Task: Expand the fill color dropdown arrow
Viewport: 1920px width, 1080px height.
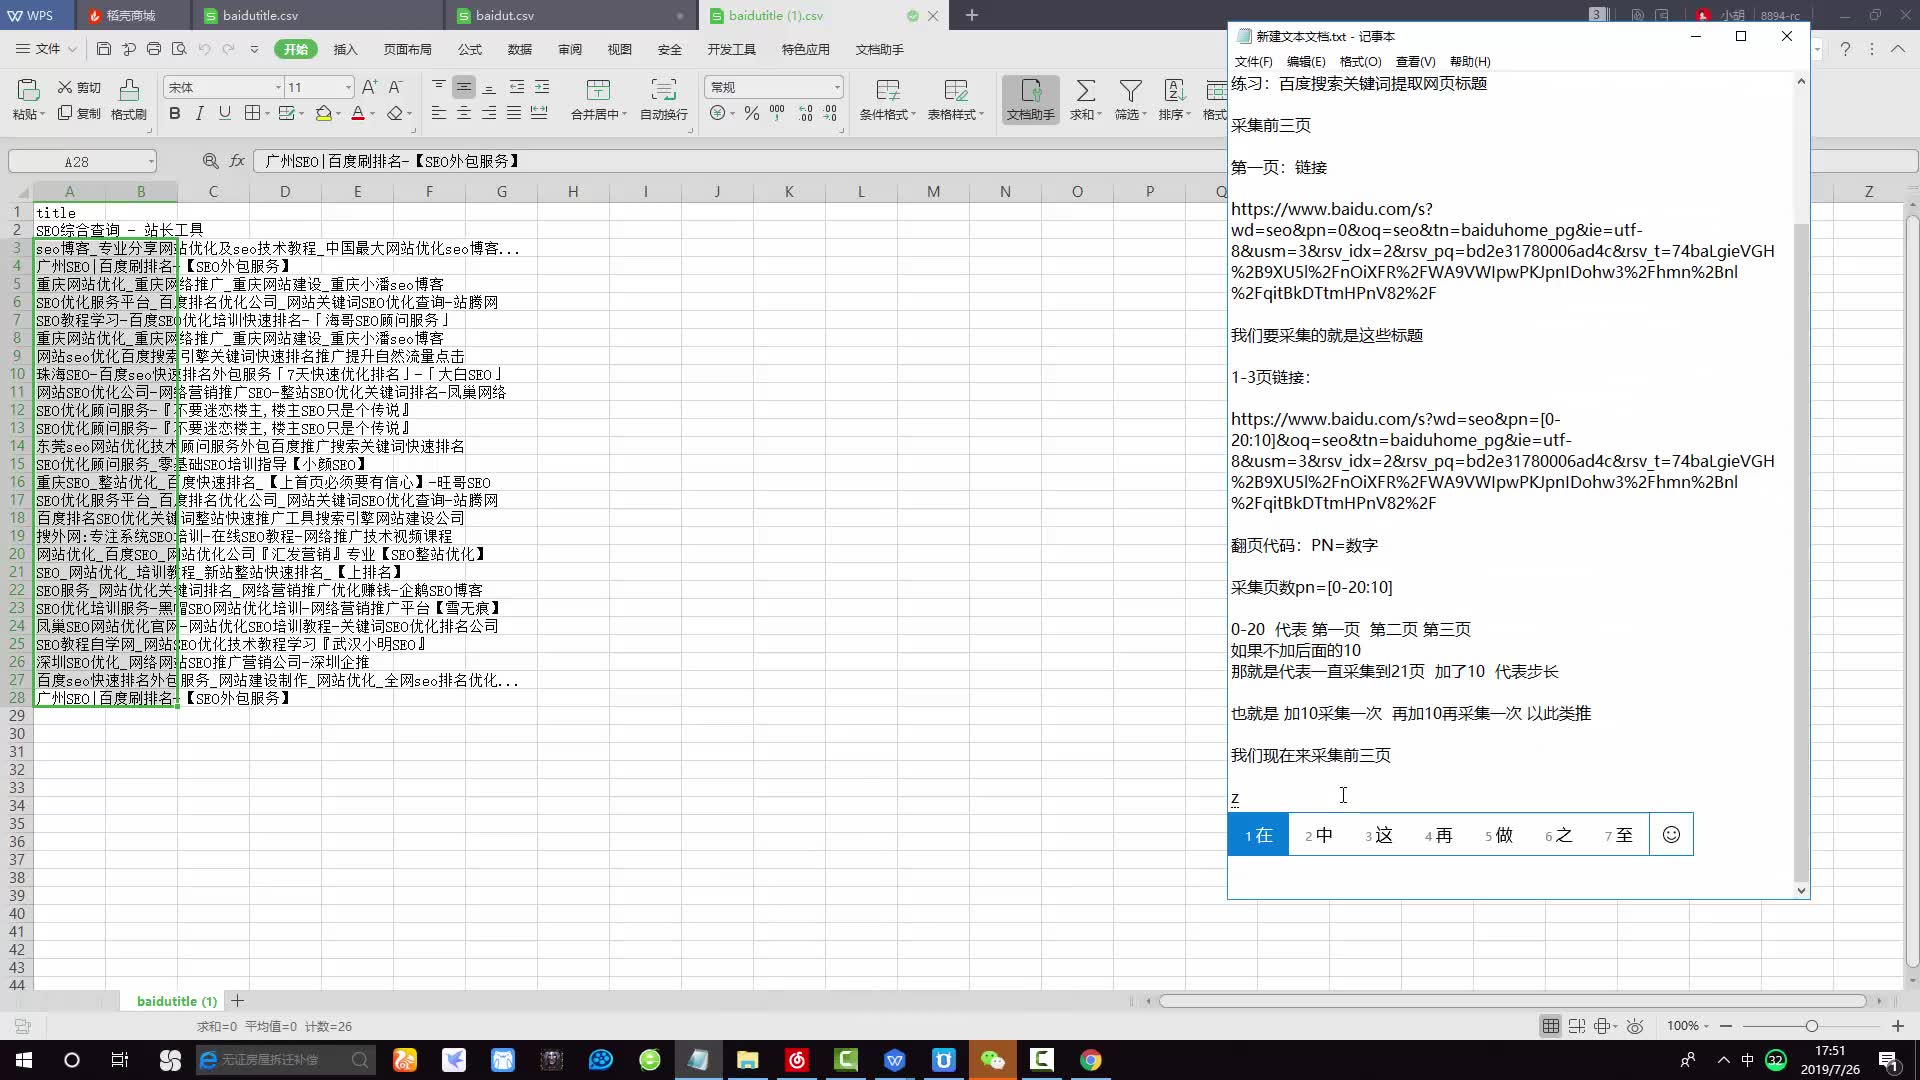Action: click(338, 113)
